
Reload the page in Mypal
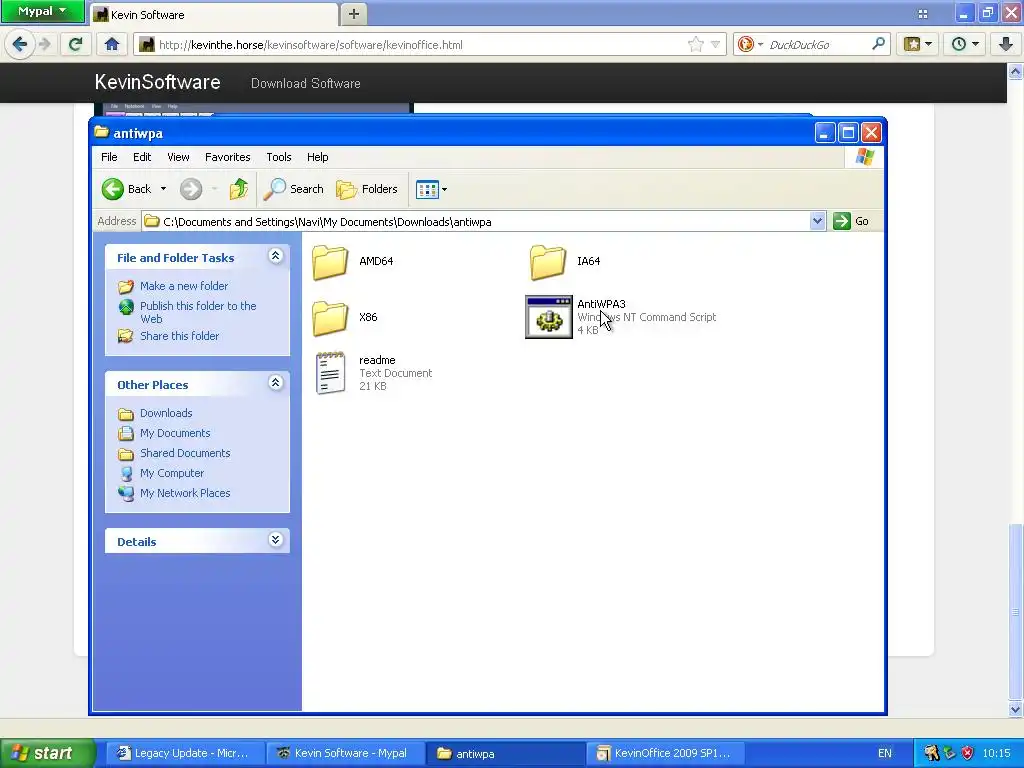click(76, 44)
